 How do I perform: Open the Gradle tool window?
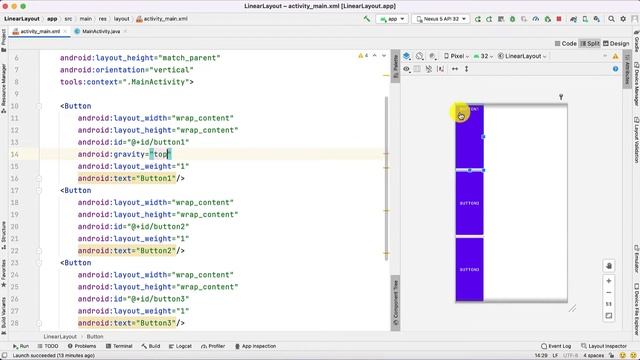636,40
